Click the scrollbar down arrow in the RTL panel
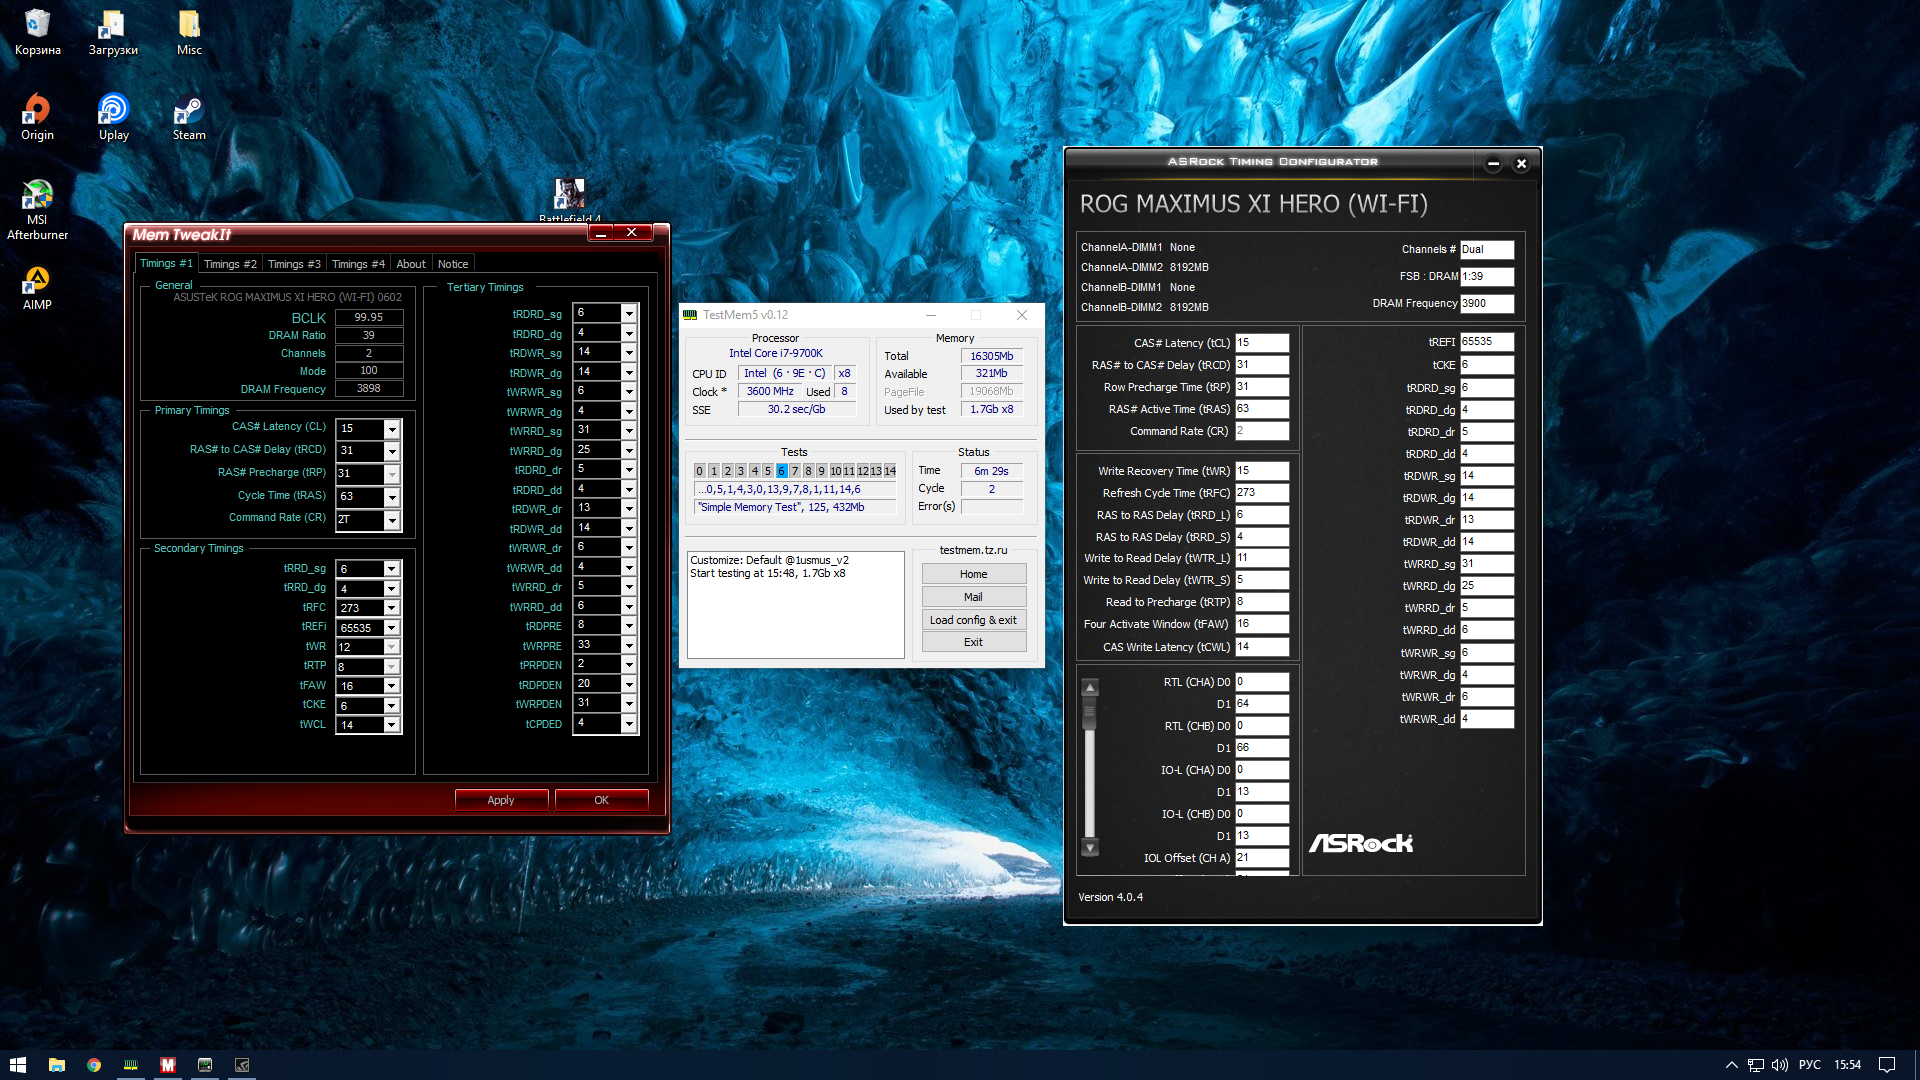The width and height of the screenshot is (1920, 1080). 1090,848
